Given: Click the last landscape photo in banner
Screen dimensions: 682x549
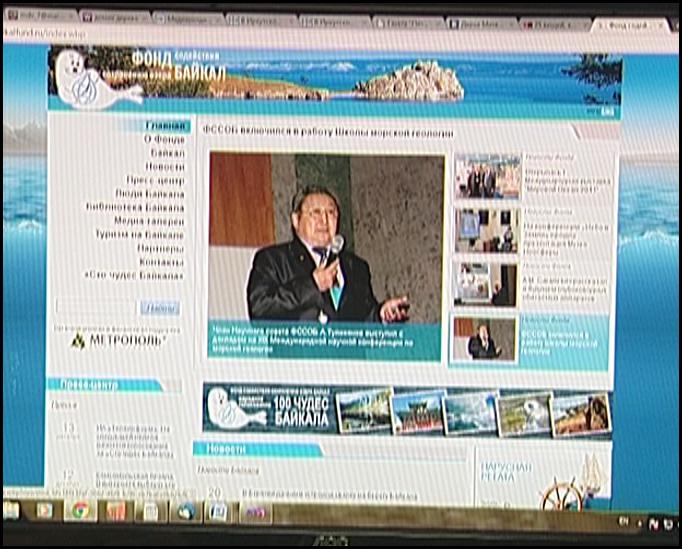Looking at the screenshot, I should 582,413.
